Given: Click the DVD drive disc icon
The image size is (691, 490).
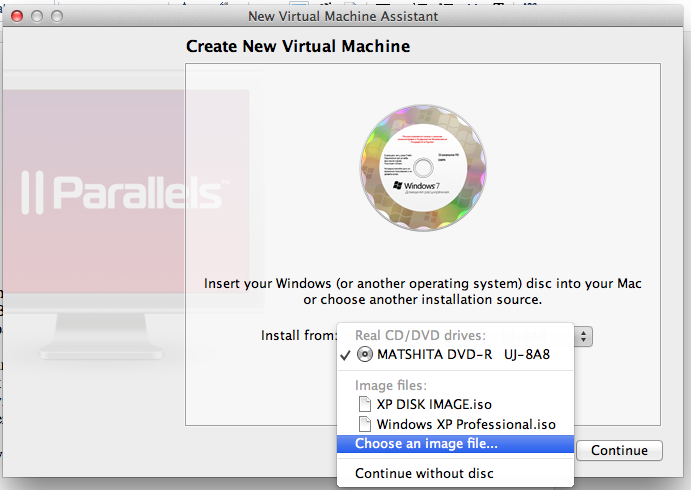Looking at the screenshot, I should coord(364,354).
